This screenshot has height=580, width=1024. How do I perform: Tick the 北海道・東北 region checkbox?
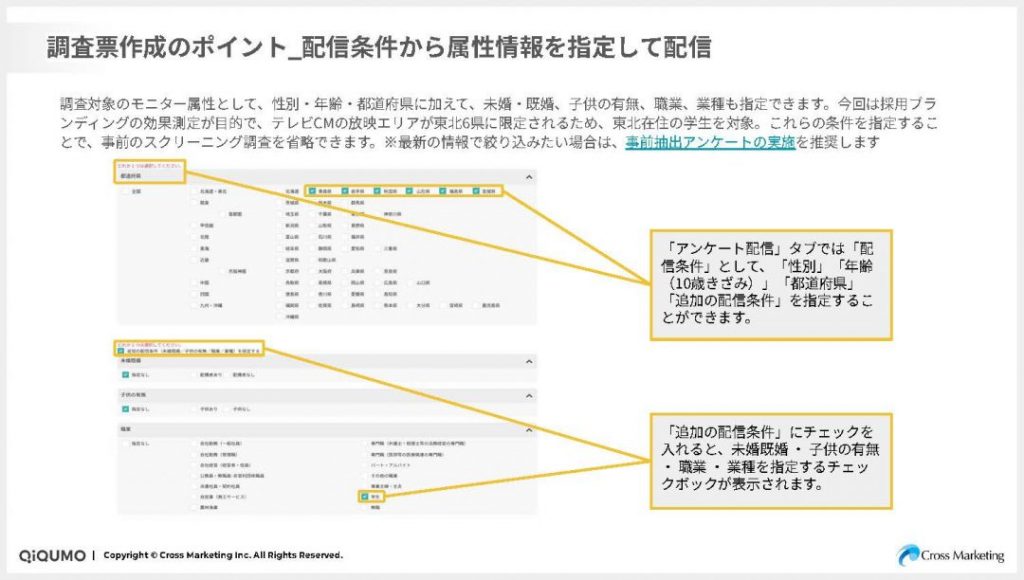tap(194, 191)
